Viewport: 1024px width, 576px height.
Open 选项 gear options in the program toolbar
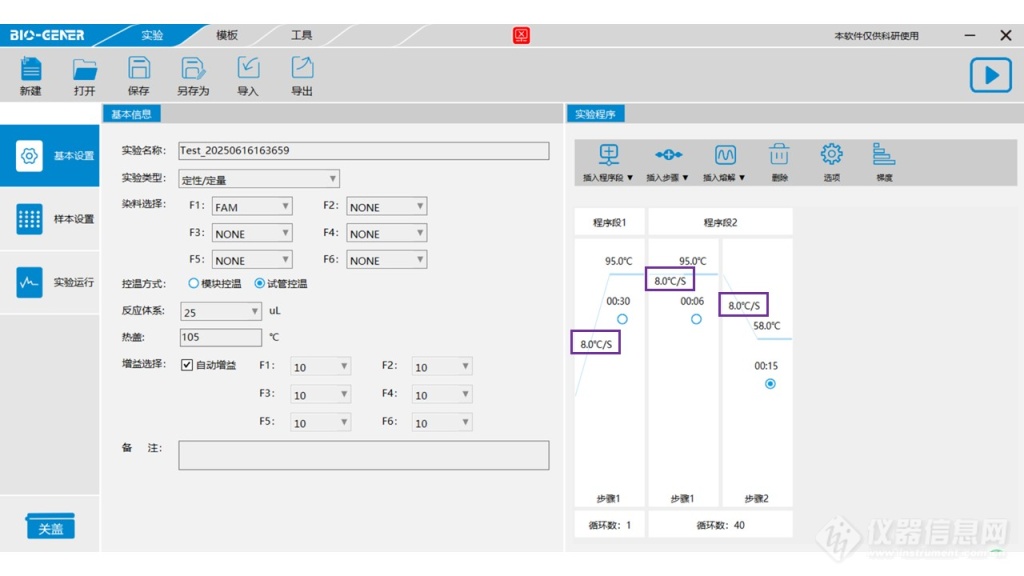[831, 156]
